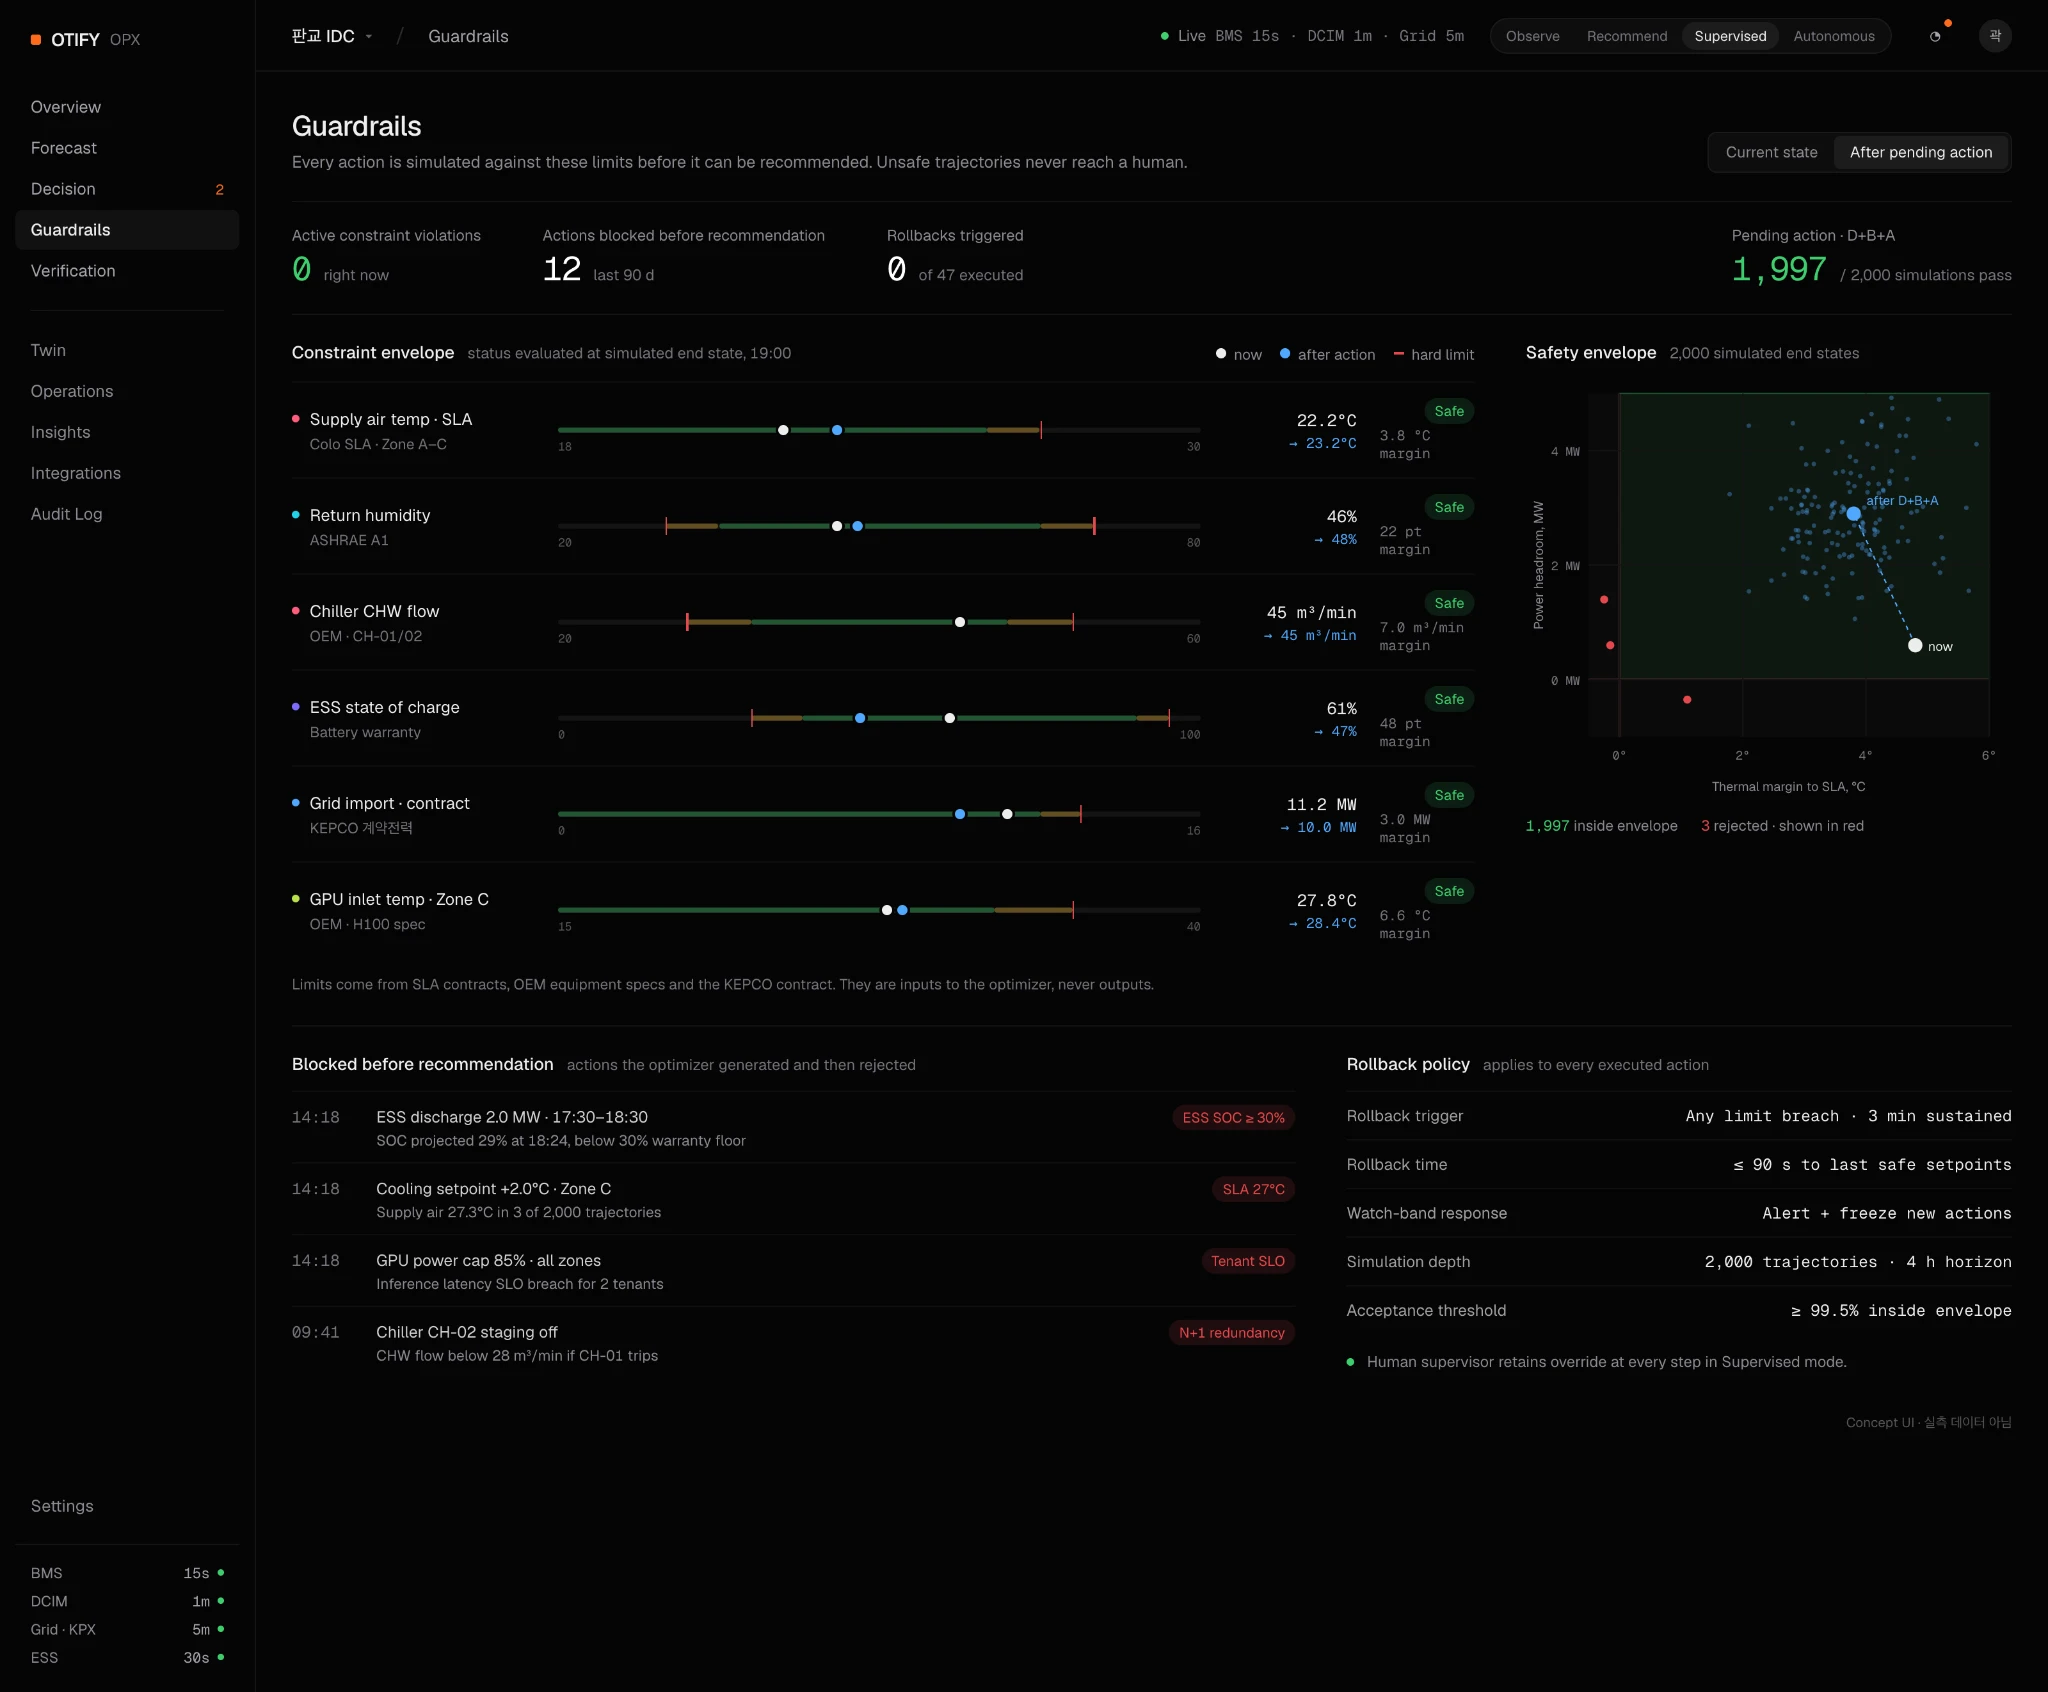Click the Safe badge for Return humidity
2048x1692 pixels.
(1448, 507)
